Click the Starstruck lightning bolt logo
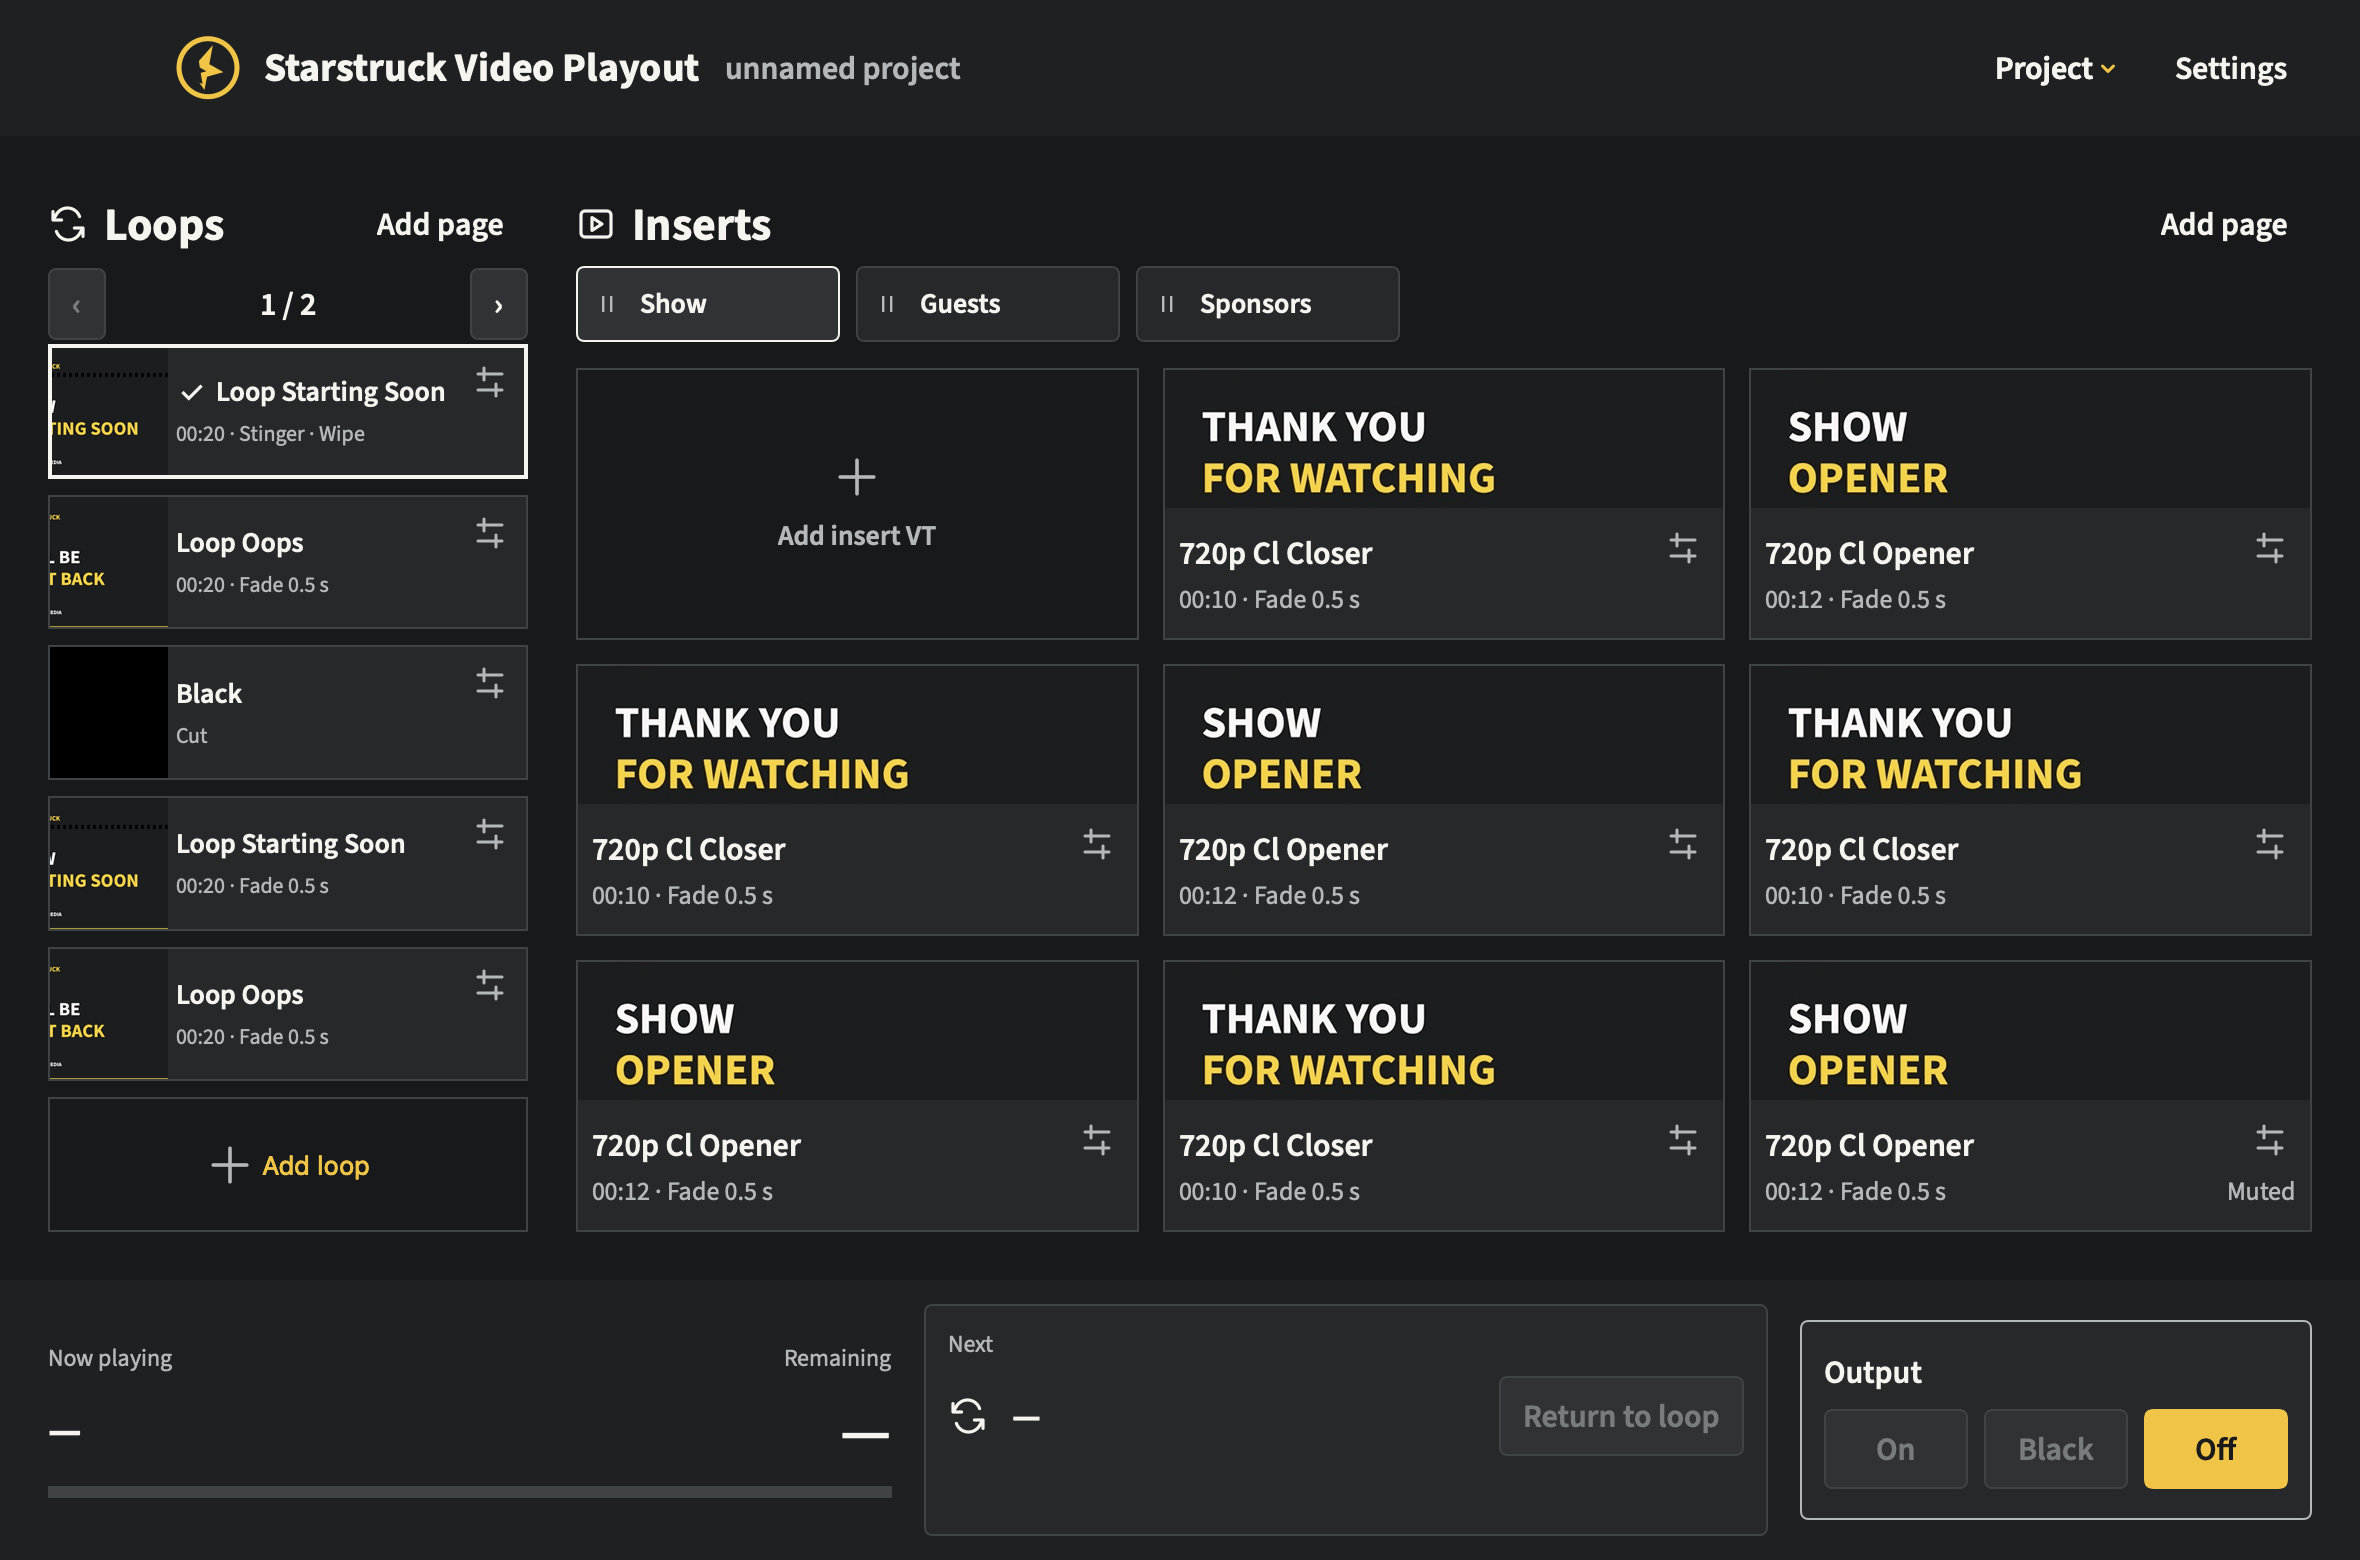This screenshot has height=1560, width=2360. tap(208, 68)
